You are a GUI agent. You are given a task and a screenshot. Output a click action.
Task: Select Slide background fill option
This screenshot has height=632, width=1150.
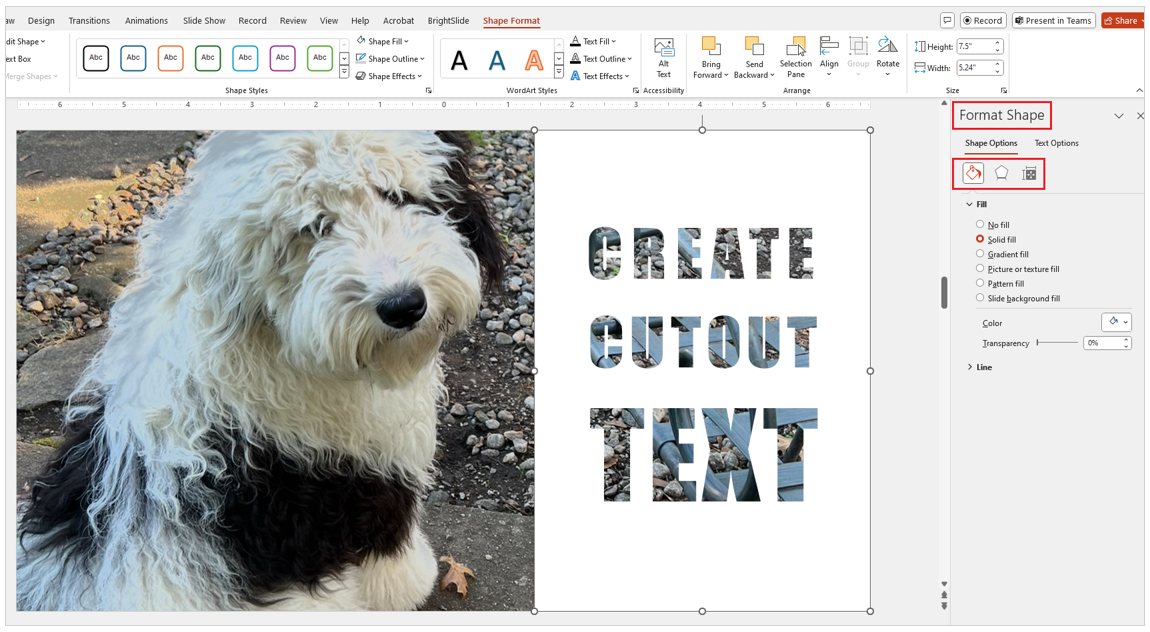coord(1018,298)
